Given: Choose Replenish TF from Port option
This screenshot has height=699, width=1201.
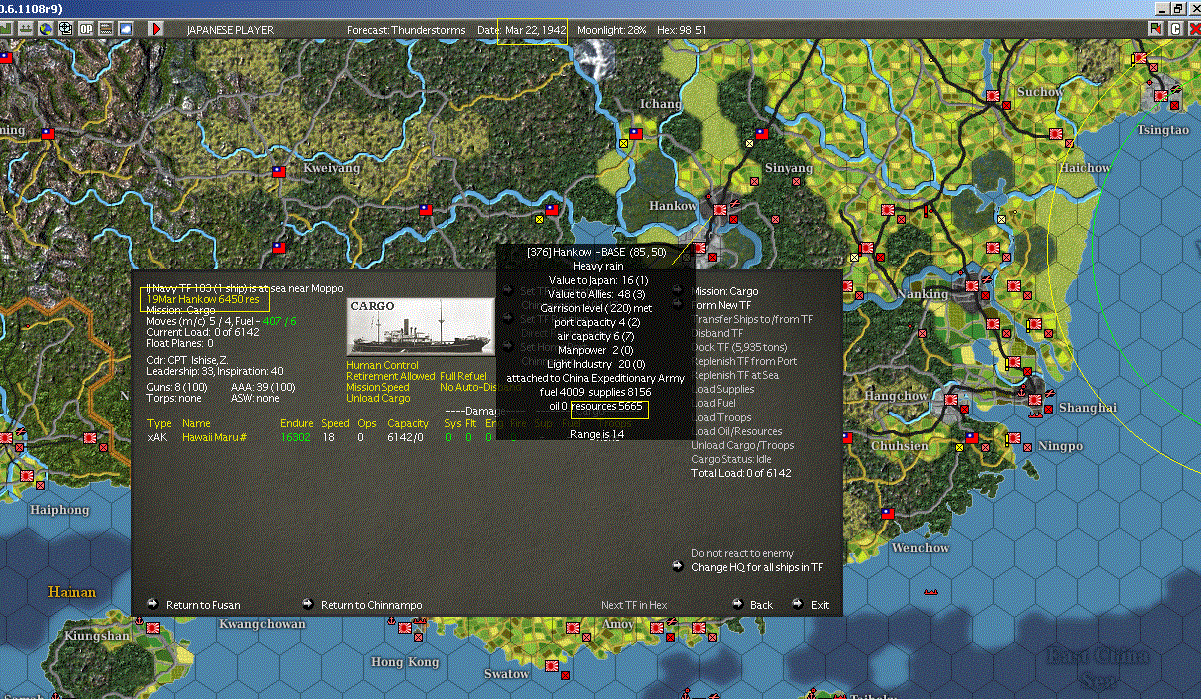Looking at the screenshot, I should [744, 361].
